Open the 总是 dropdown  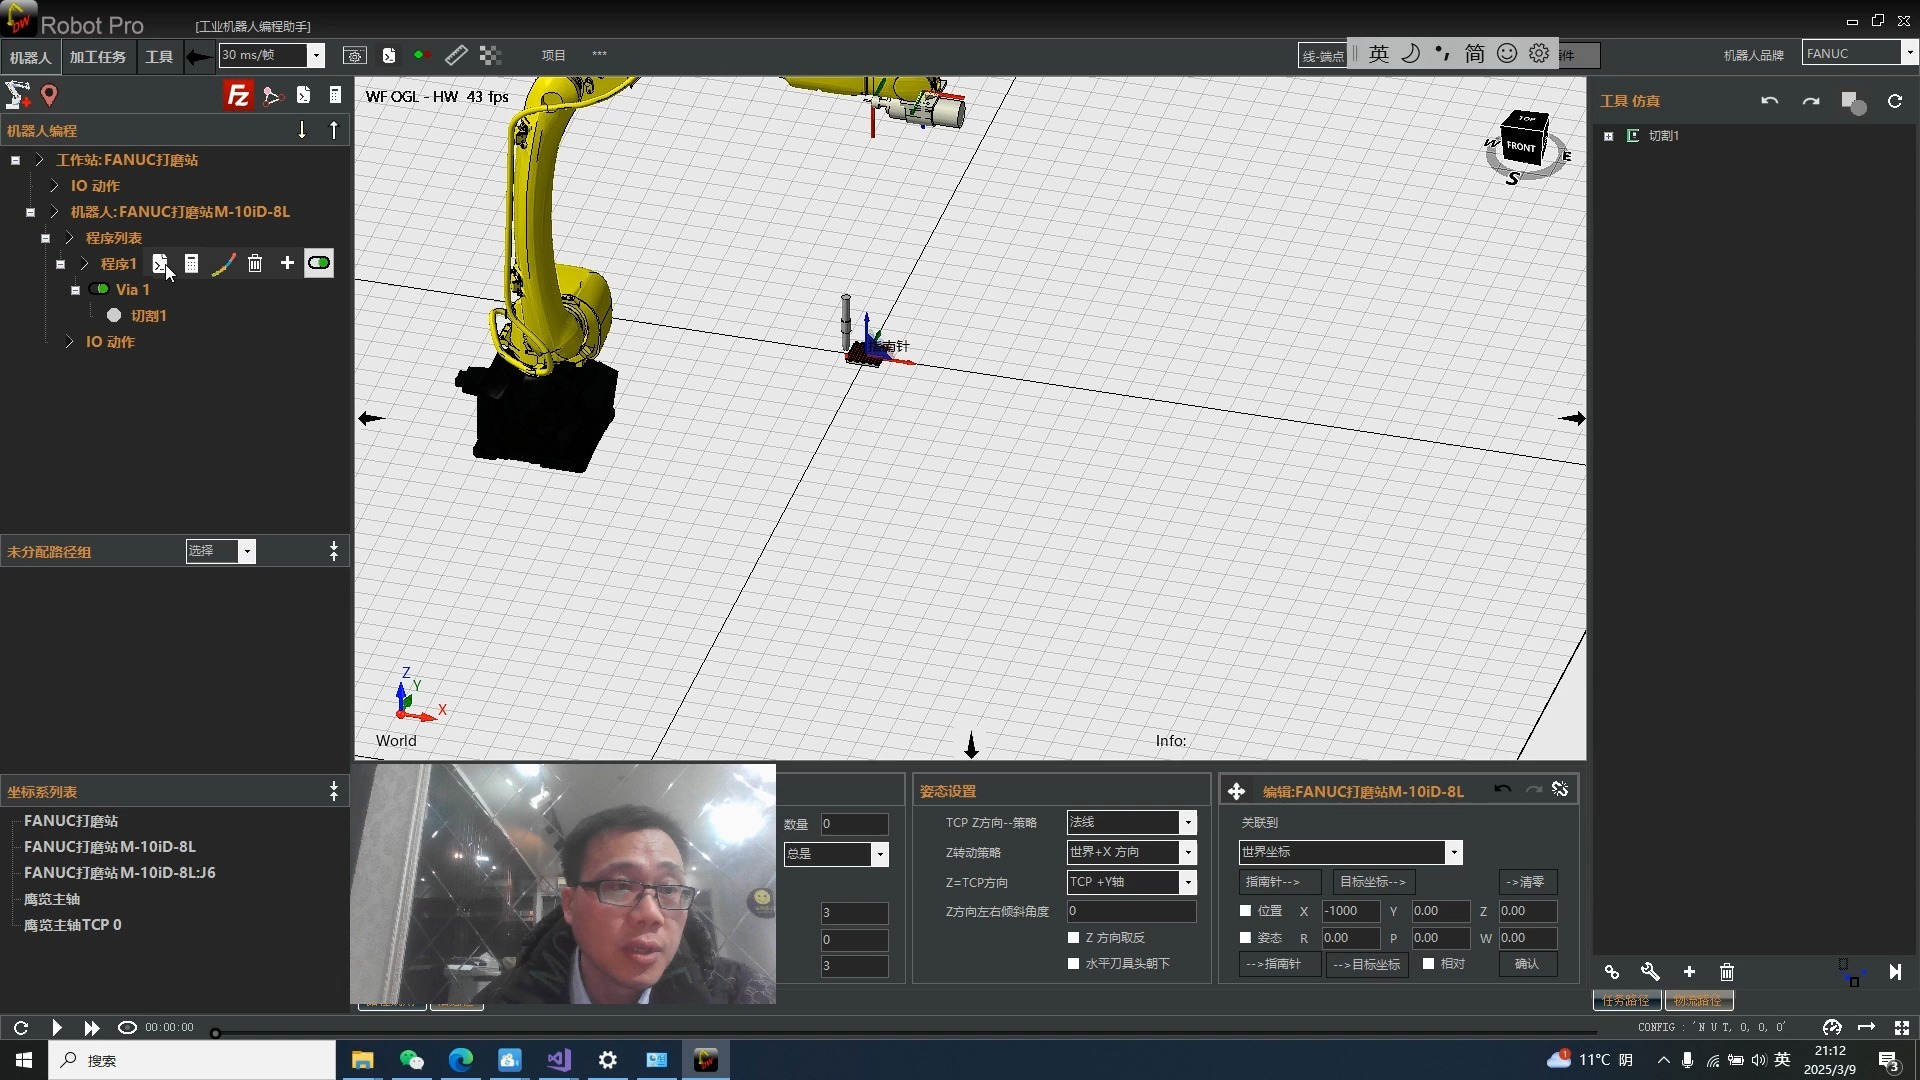880,854
